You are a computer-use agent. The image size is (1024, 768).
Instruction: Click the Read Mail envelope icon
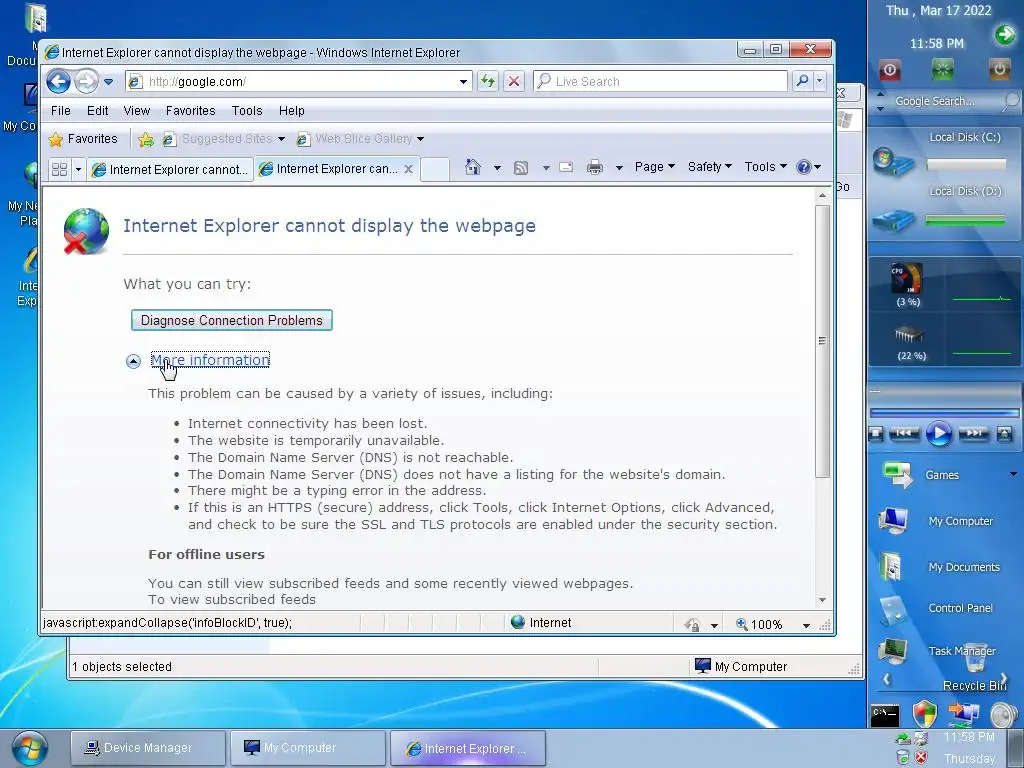566,167
